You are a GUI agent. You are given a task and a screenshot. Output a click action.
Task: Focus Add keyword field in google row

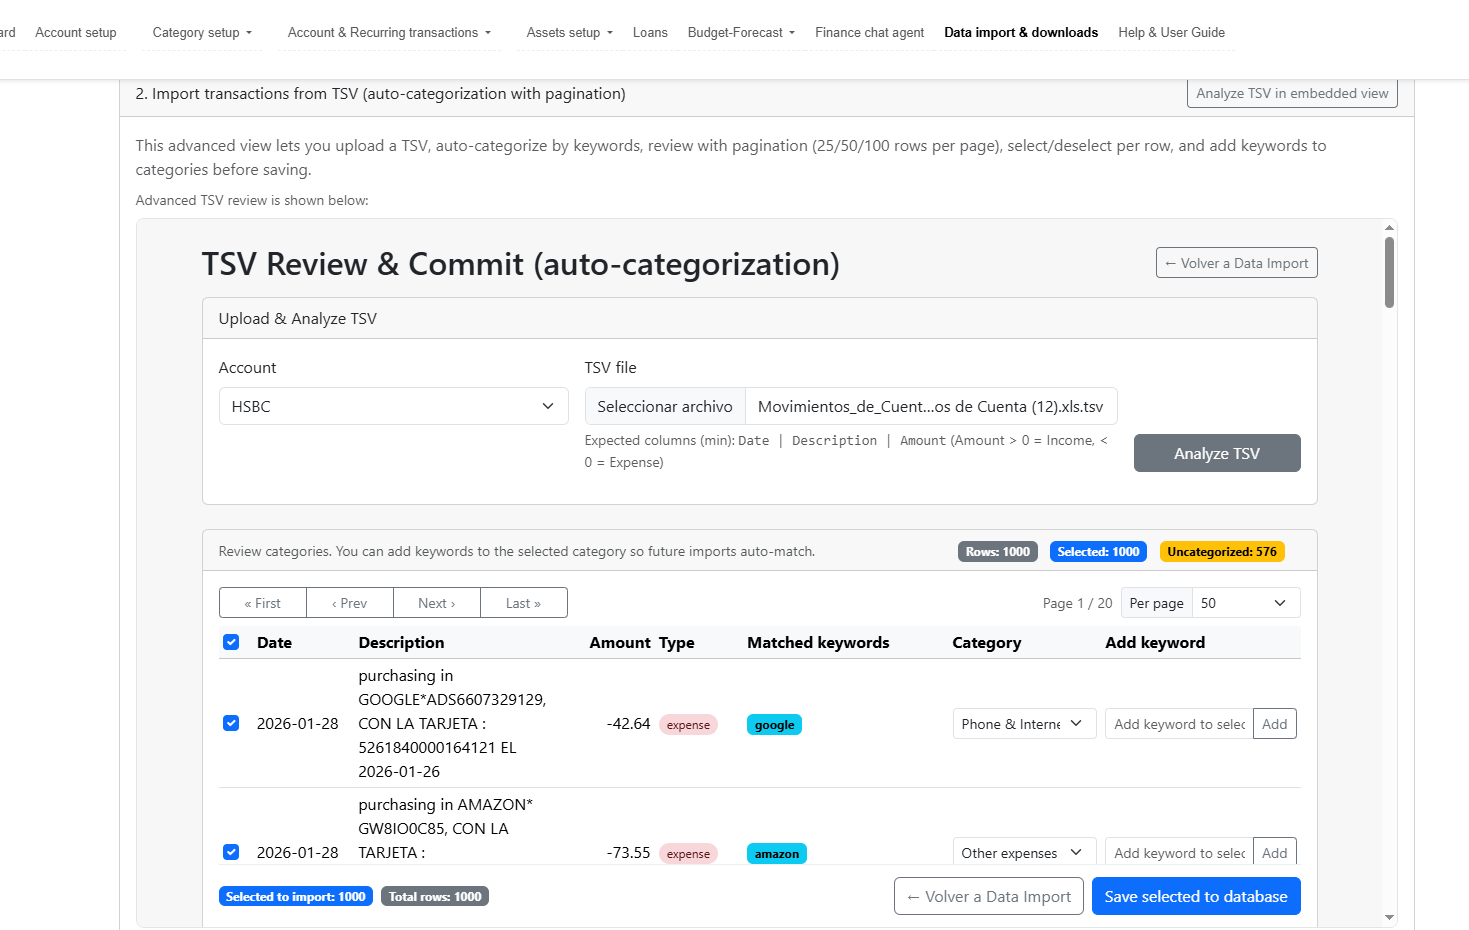tap(1179, 724)
